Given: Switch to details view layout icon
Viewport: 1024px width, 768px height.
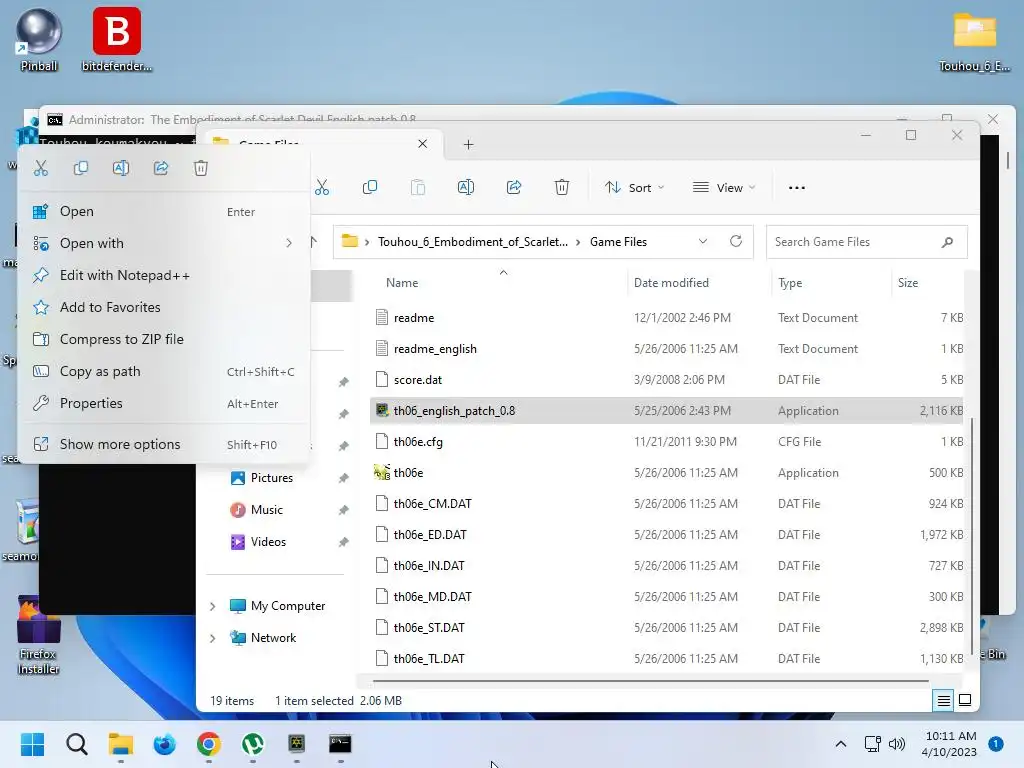Looking at the screenshot, I should 944,701.
